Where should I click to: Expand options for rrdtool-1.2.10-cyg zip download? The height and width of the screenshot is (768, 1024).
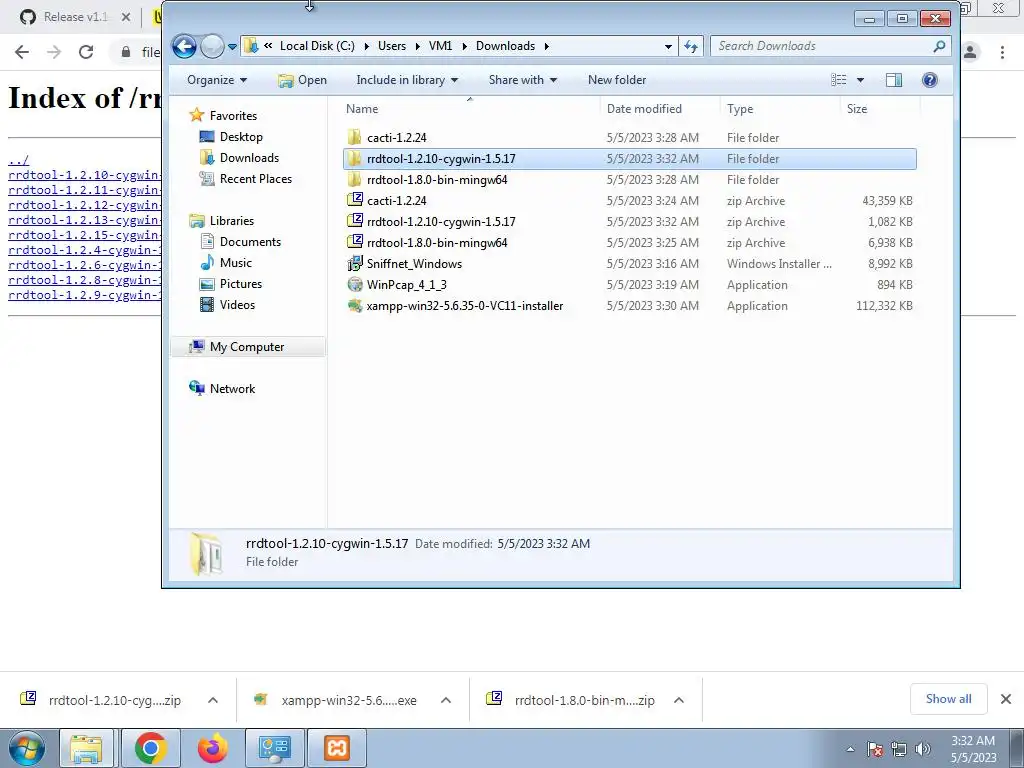213,700
